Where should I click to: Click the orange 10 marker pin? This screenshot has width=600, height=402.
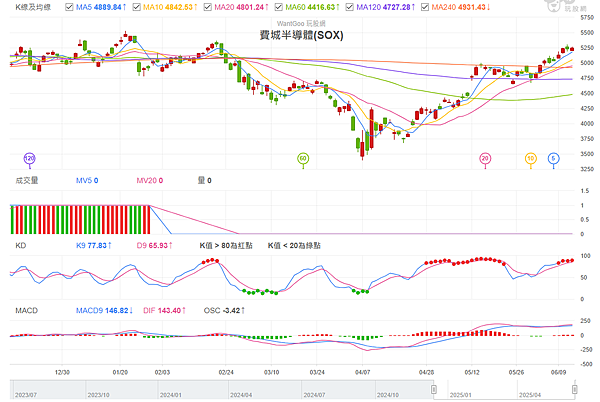[x=530, y=159]
